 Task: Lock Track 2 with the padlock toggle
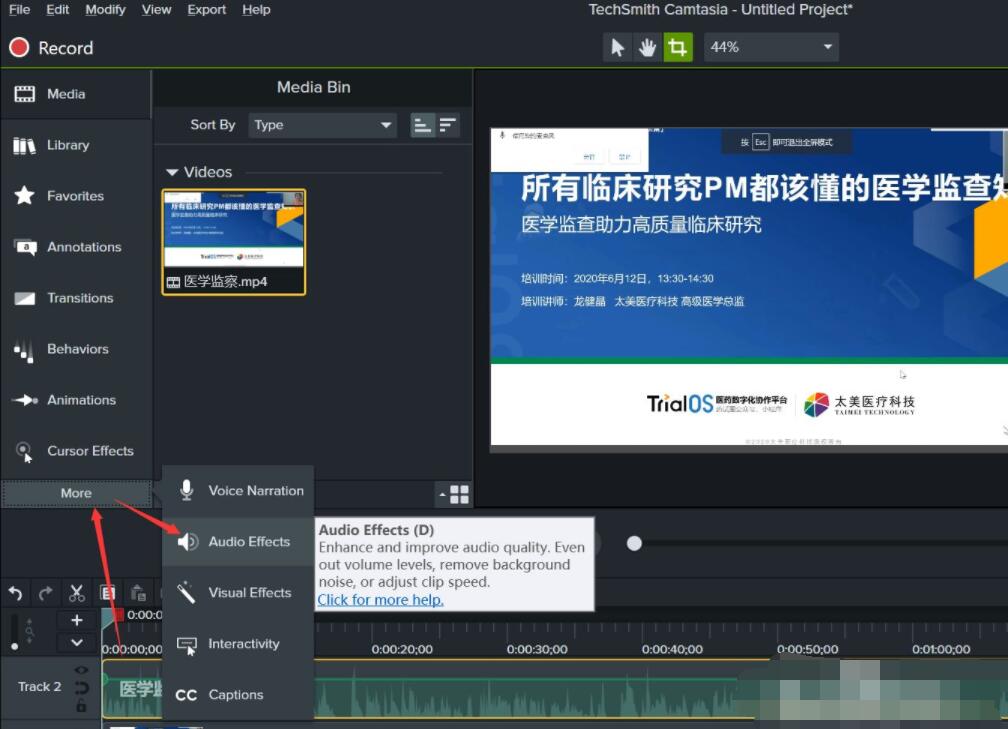(x=80, y=705)
